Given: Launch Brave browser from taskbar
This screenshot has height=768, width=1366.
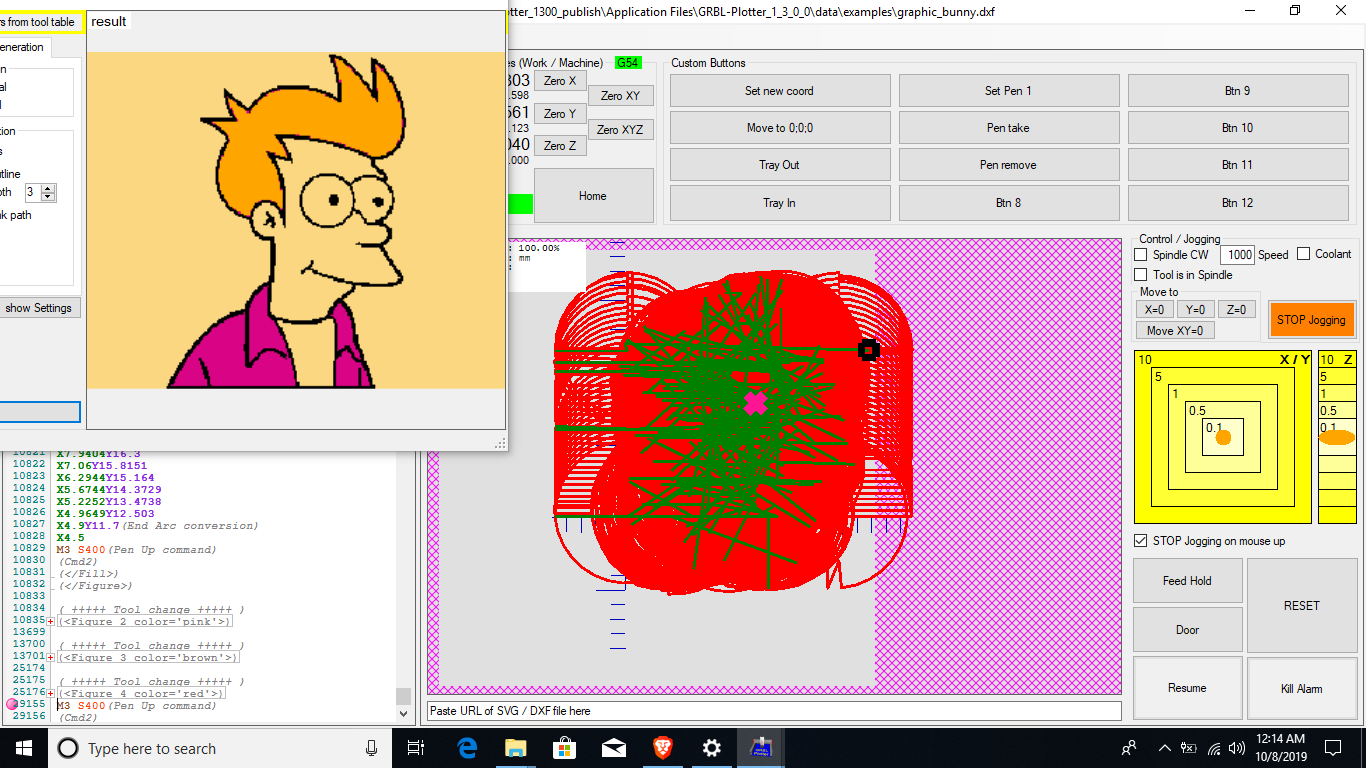Looking at the screenshot, I should click(x=663, y=748).
